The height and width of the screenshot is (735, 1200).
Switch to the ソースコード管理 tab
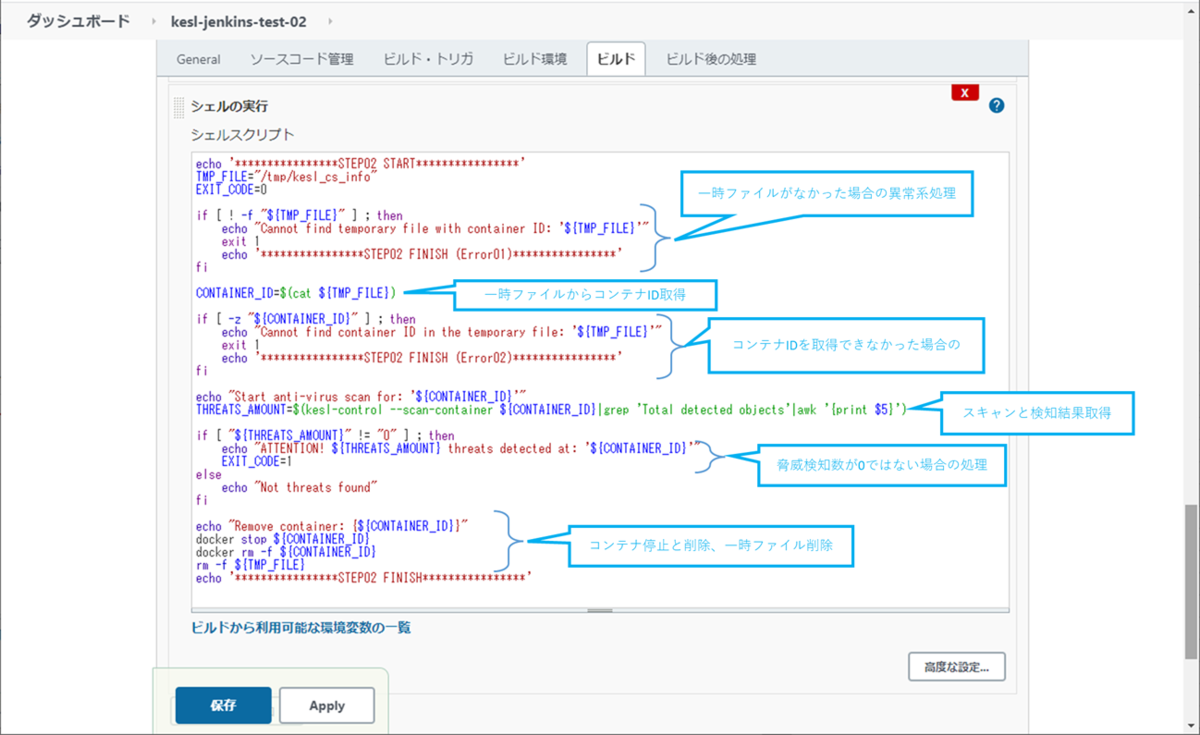(301, 59)
